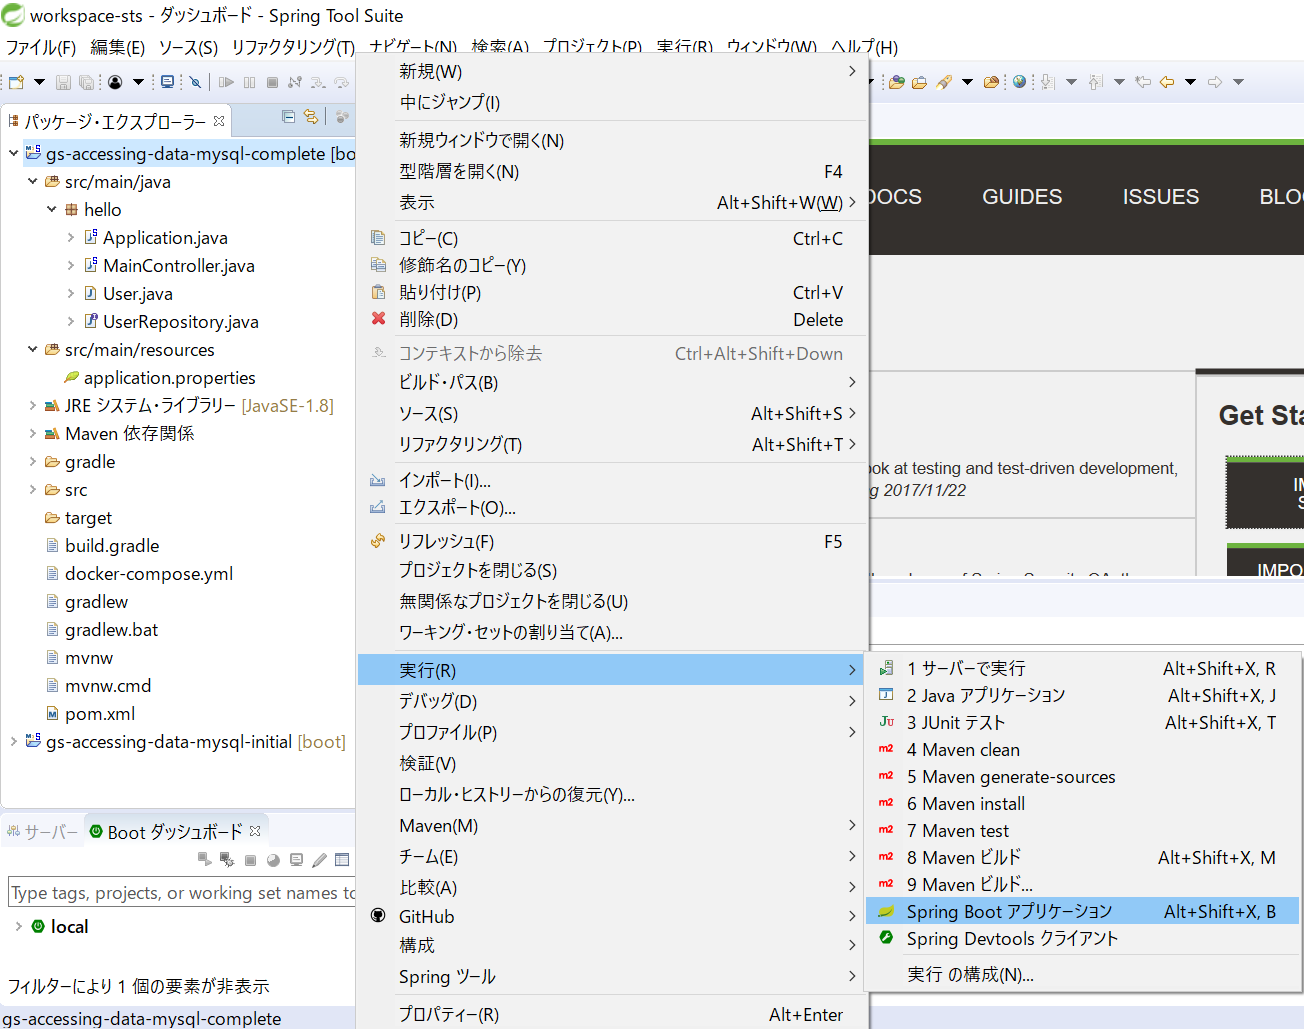Collapse the src/main/java source folder
This screenshot has height=1029, width=1304.
point(33,182)
